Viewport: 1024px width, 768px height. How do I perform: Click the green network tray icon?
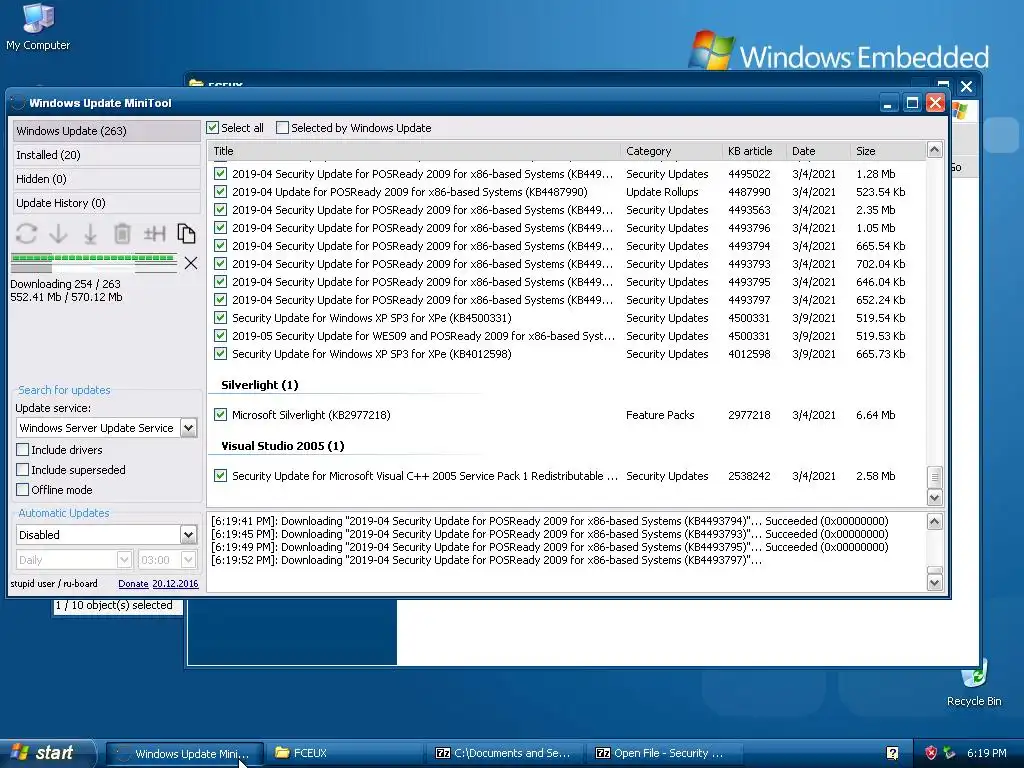[x=949, y=753]
